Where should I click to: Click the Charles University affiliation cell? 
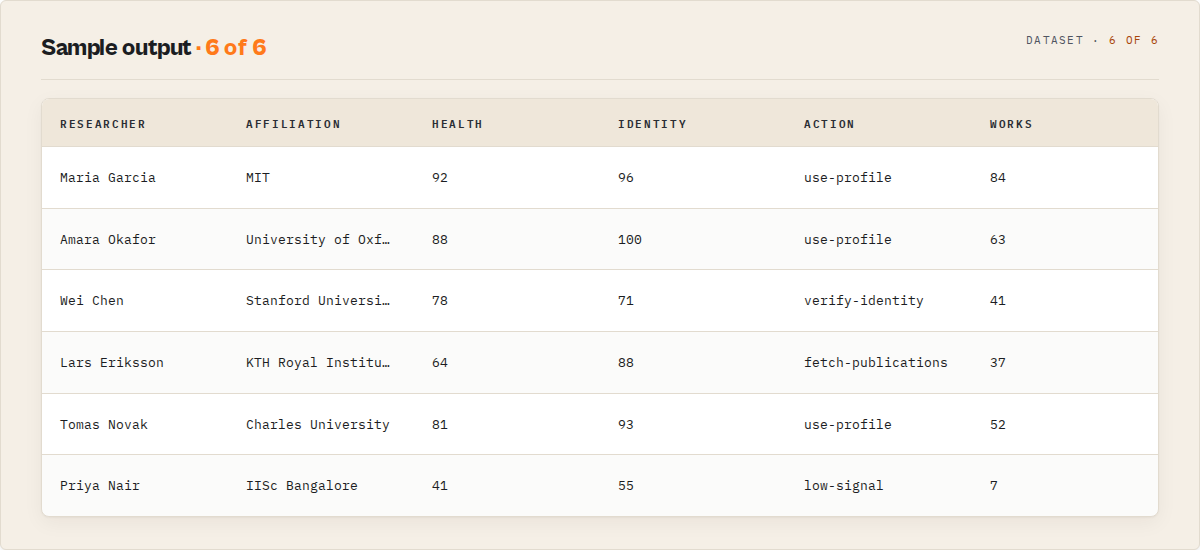[318, 425]
